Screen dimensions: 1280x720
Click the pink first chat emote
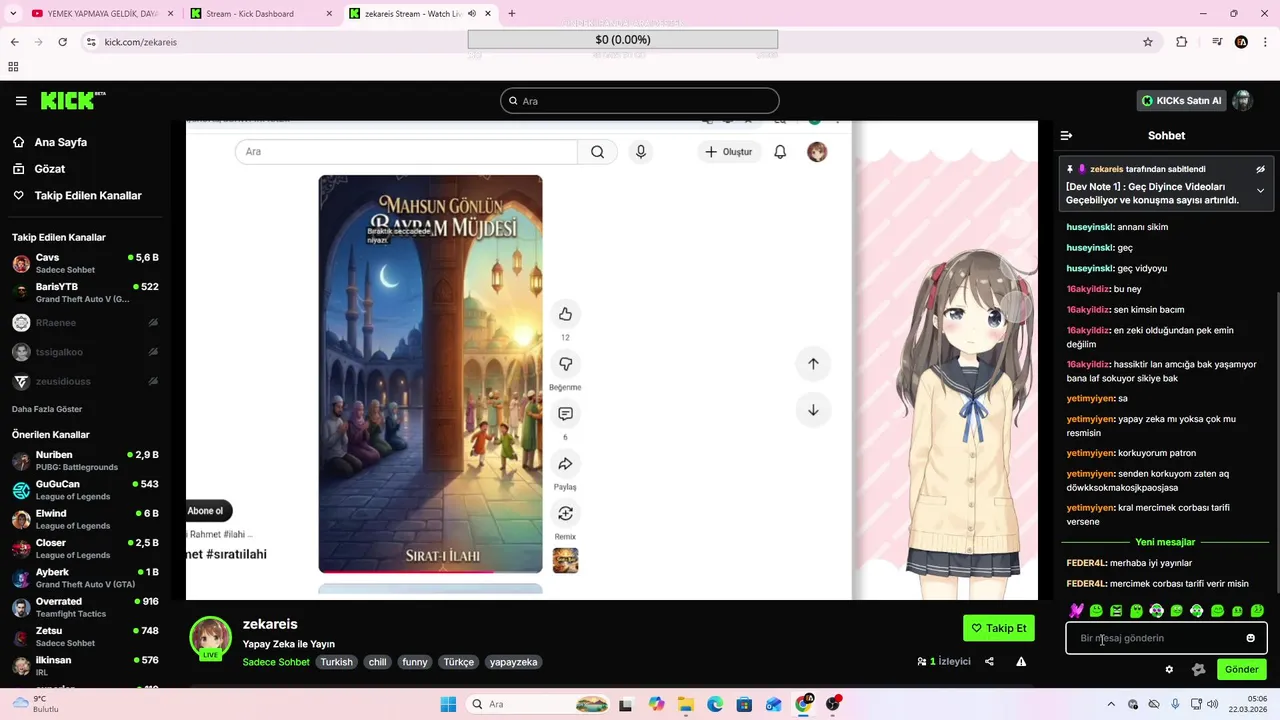click(x=1076, y=610)
